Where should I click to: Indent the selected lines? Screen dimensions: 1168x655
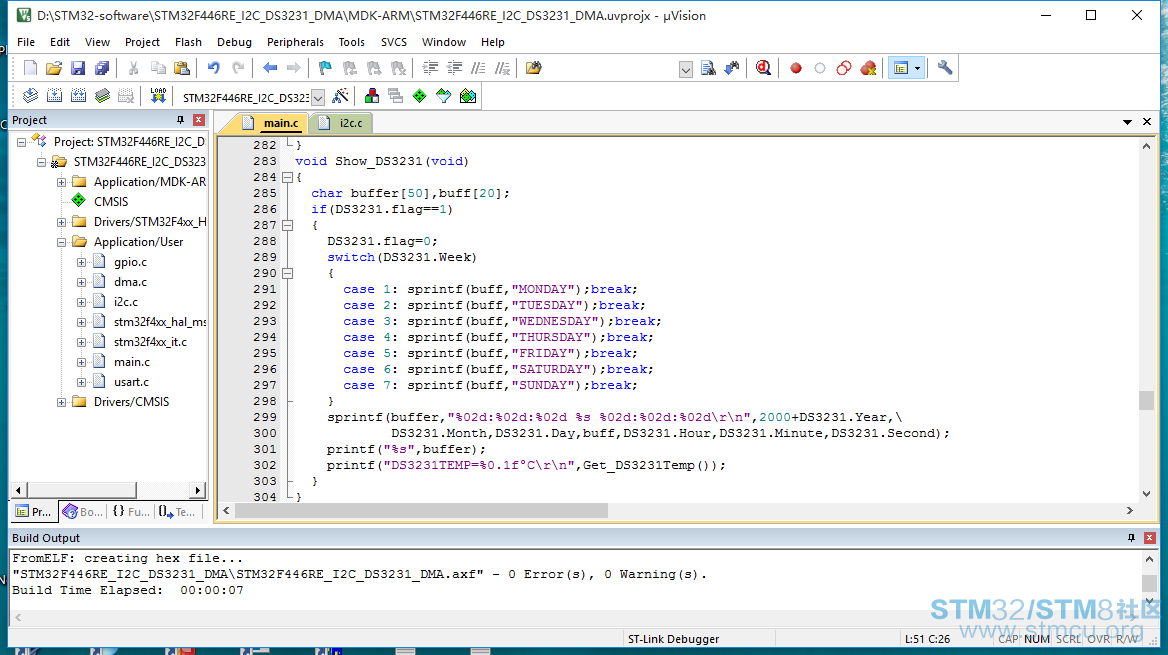[430, 69]
